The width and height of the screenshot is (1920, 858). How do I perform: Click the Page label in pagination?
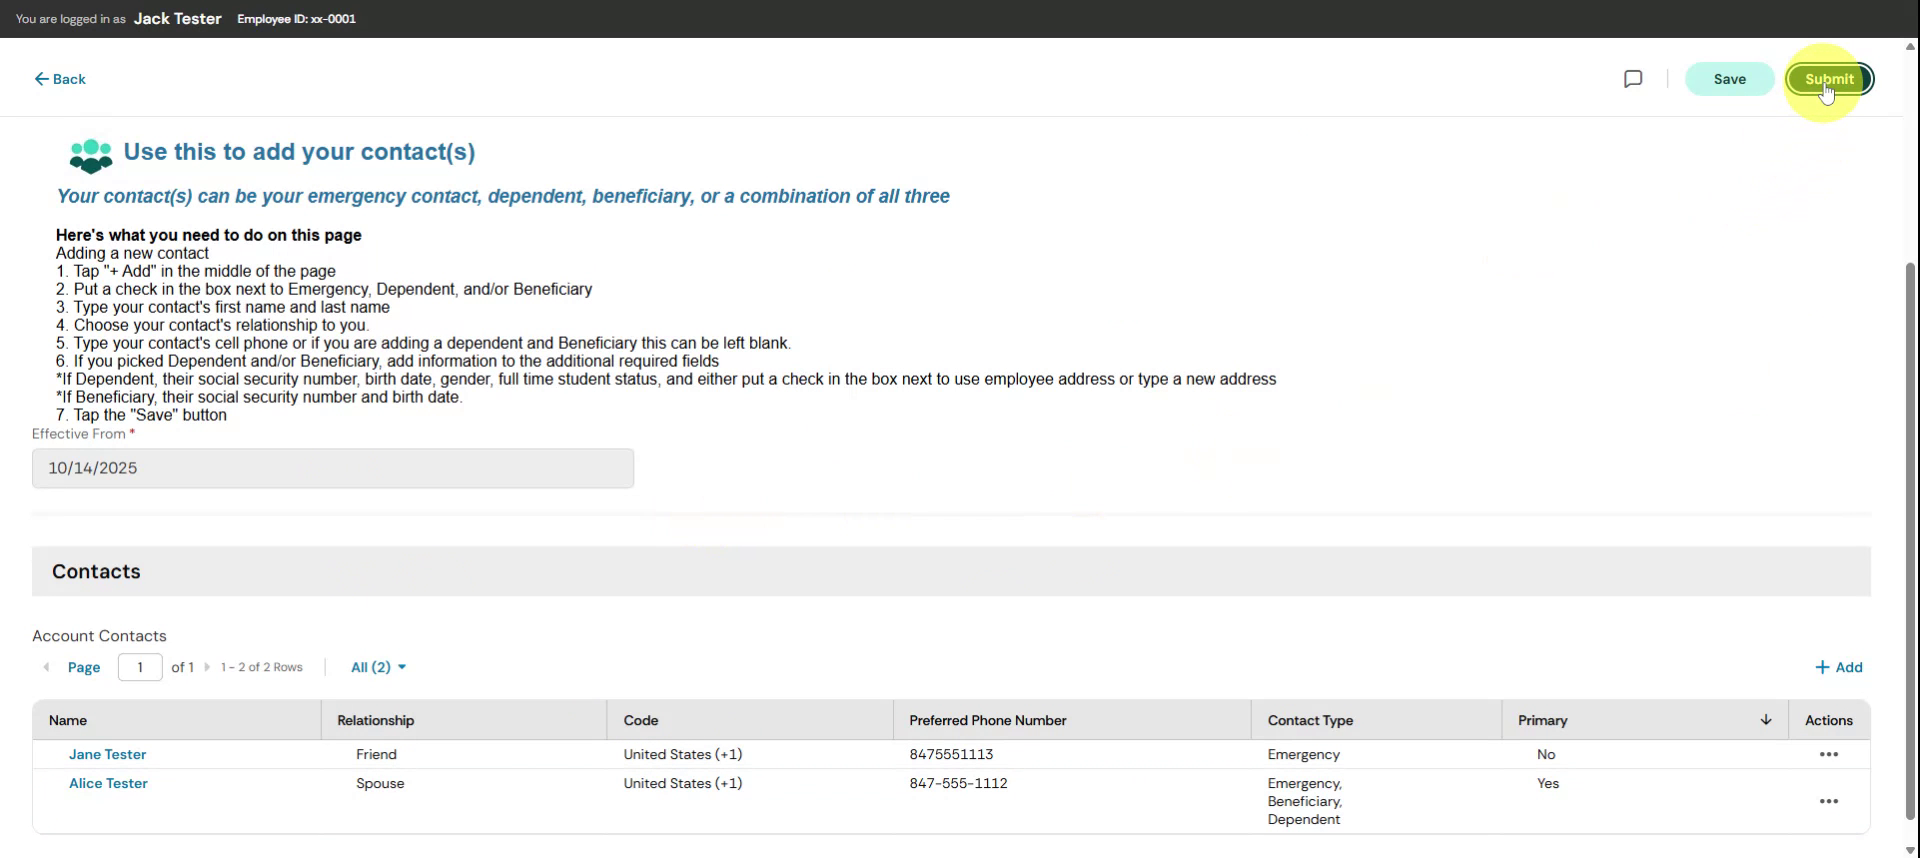point(84,667)
